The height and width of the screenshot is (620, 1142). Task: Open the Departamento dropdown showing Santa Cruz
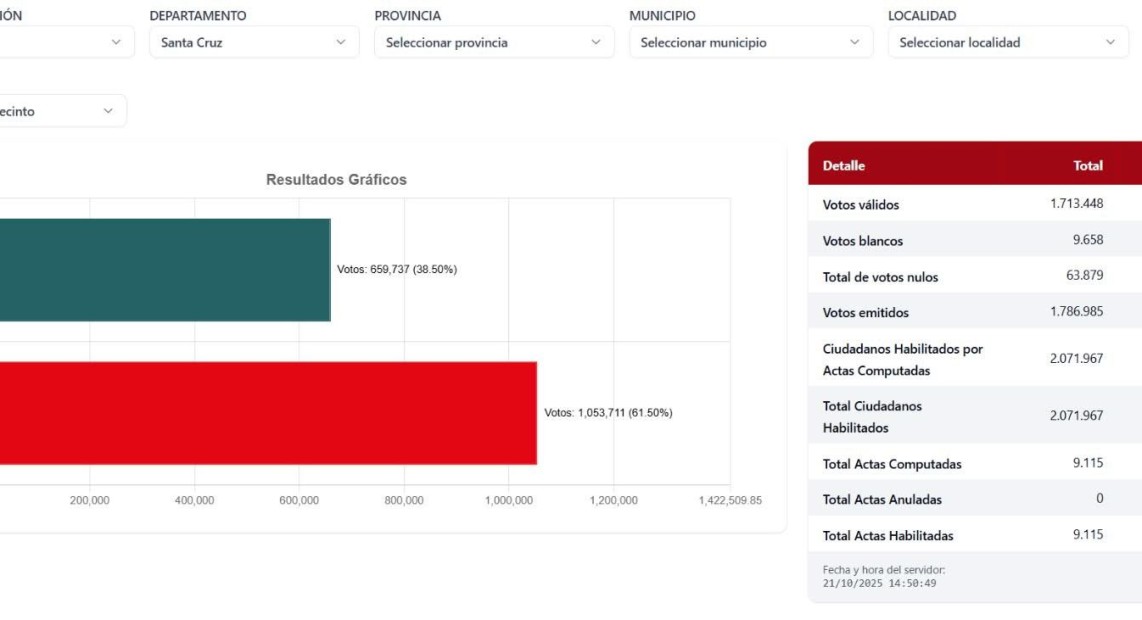click(253, 43)
